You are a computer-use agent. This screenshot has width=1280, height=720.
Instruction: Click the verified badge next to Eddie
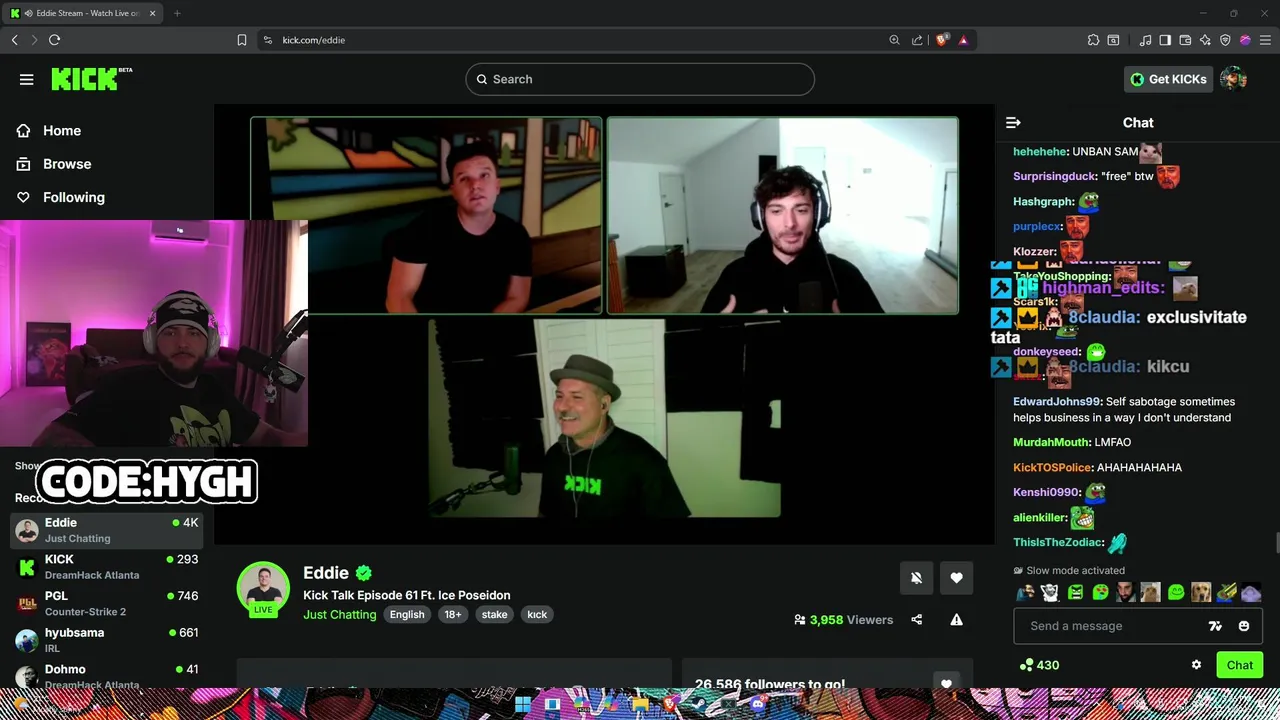click(364, 573)
